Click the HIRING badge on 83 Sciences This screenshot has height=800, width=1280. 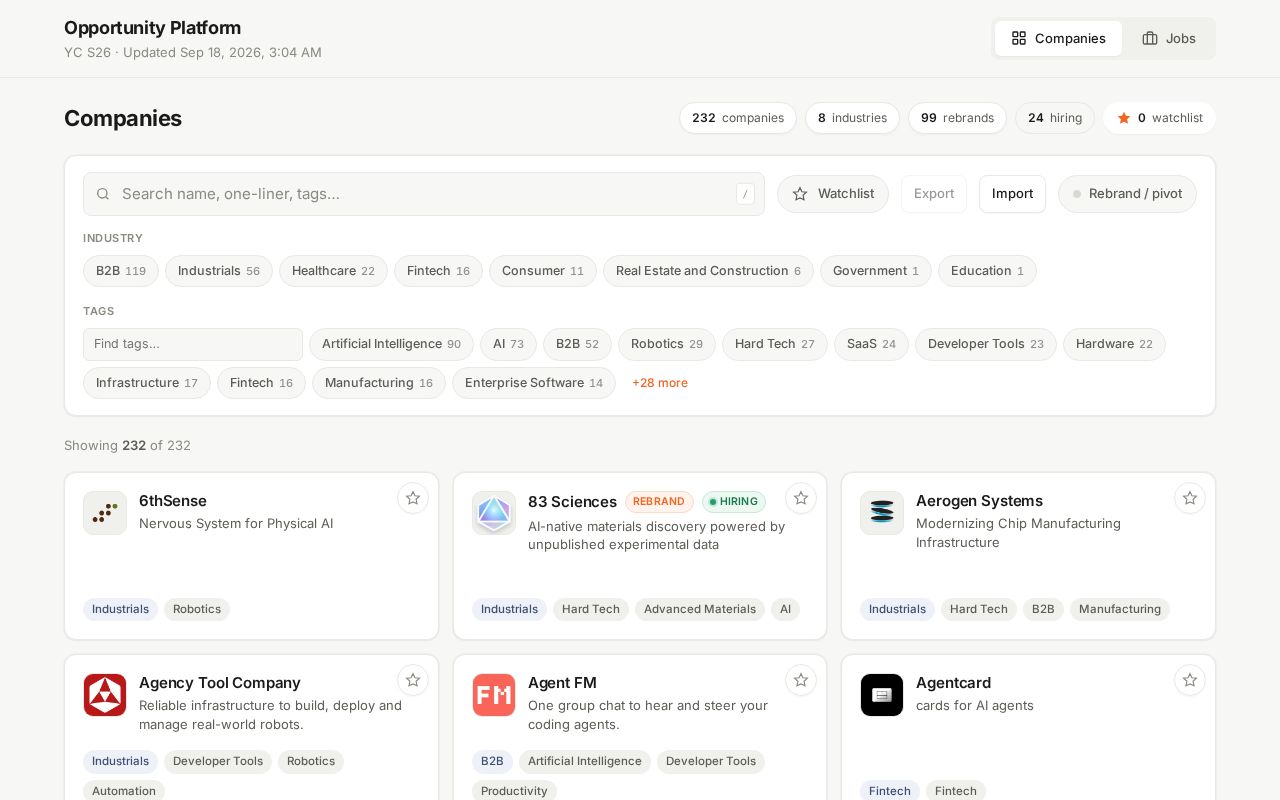(734, 502)
